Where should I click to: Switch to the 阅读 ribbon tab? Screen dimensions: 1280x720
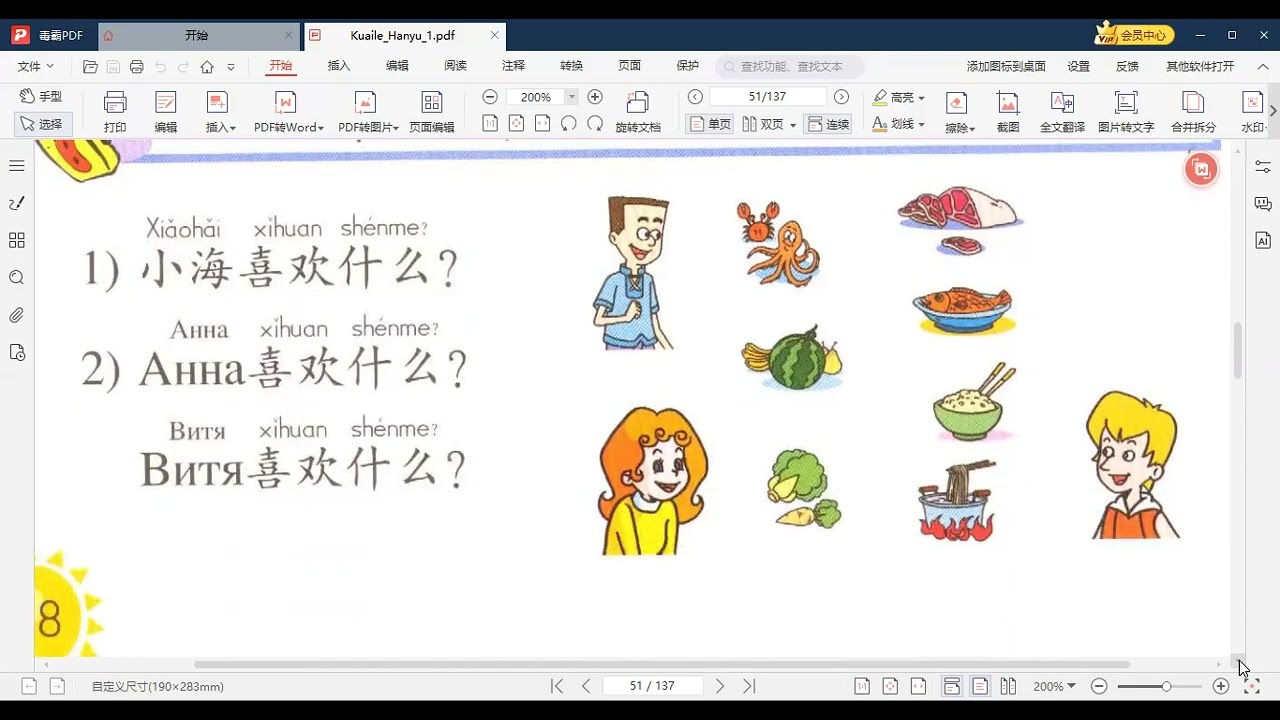click(x=455, y=66)
